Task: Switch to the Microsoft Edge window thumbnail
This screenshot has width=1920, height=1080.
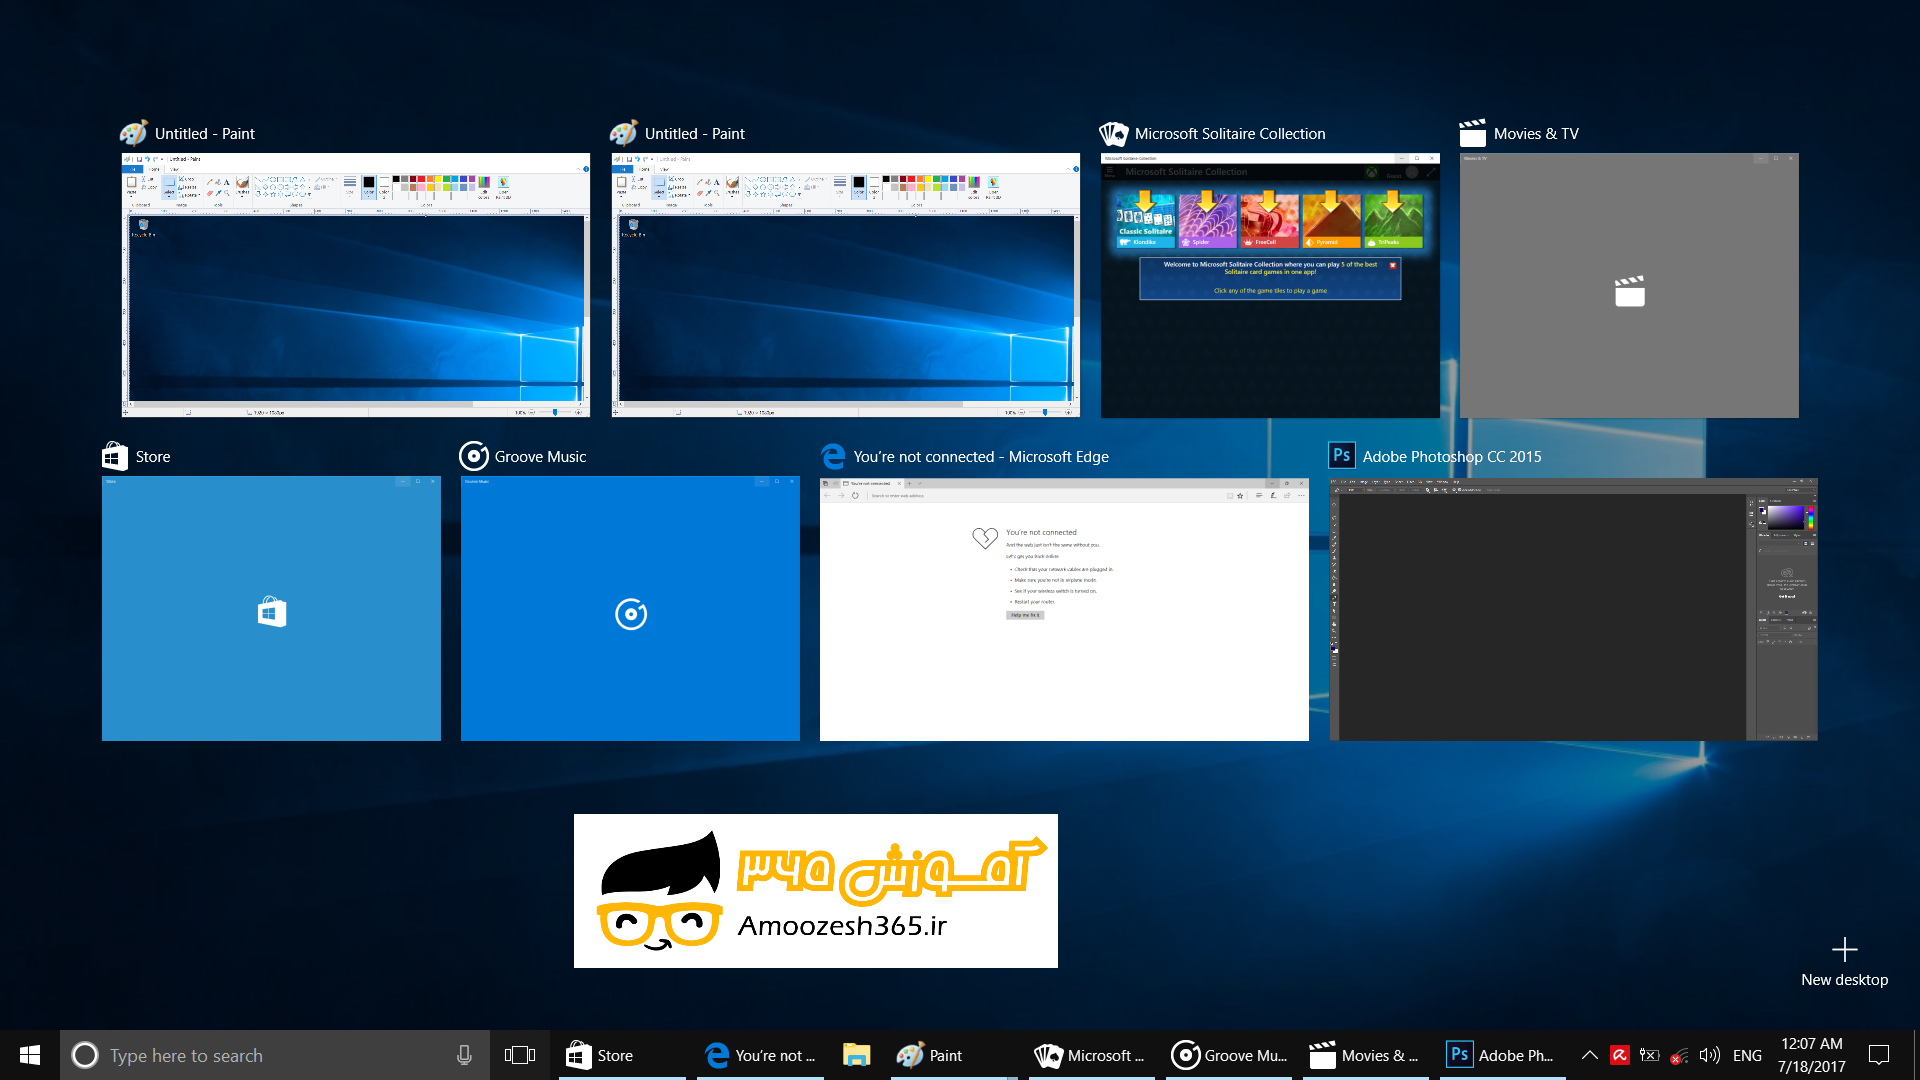Action: [1064, 608]
